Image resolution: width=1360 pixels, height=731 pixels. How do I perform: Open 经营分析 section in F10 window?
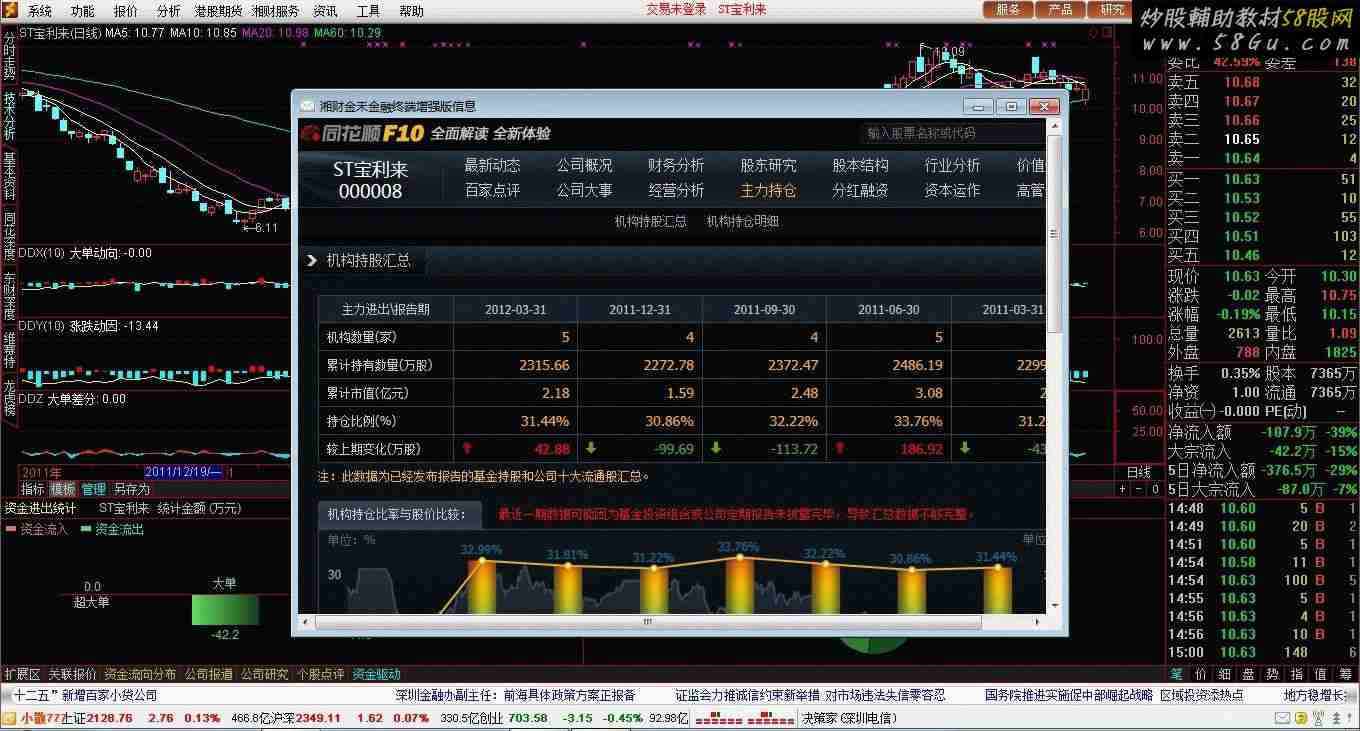pos(676,190)
